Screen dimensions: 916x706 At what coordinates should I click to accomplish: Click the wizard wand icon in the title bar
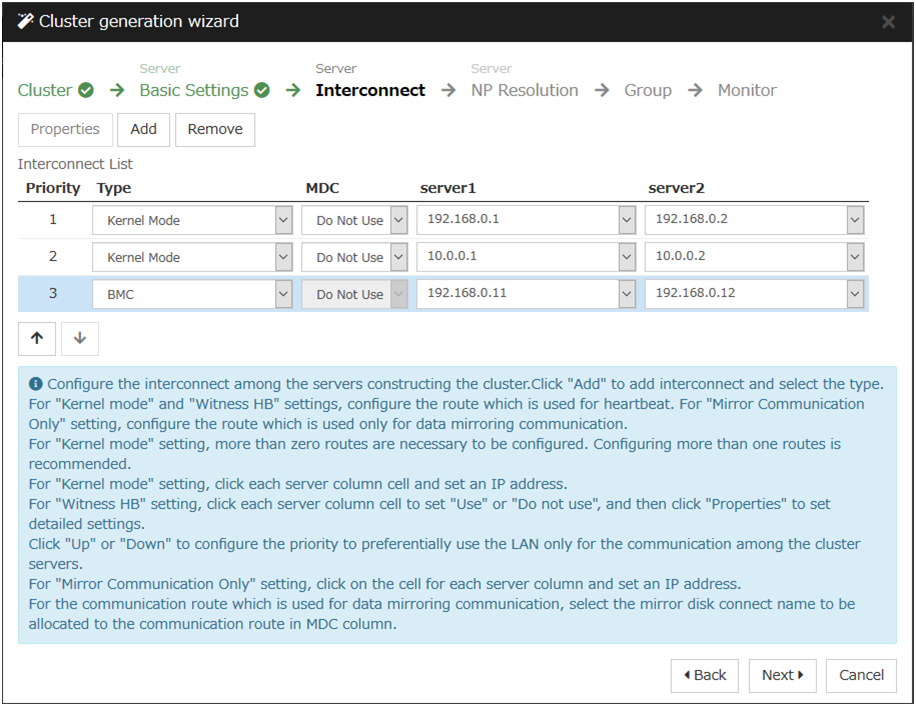pos(28,21)
